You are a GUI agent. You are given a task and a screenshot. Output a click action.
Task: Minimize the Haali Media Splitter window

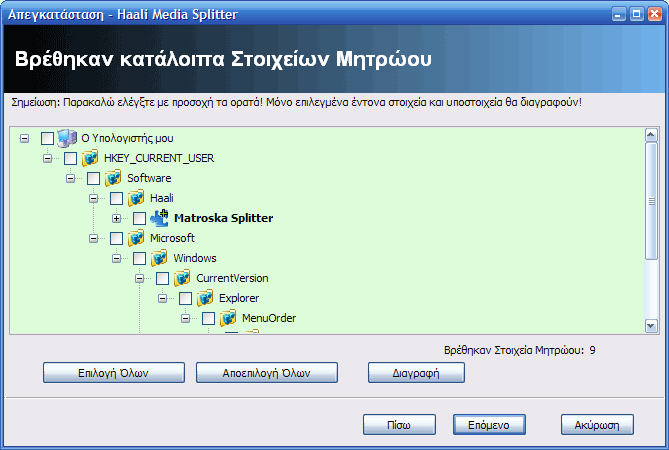618,14
